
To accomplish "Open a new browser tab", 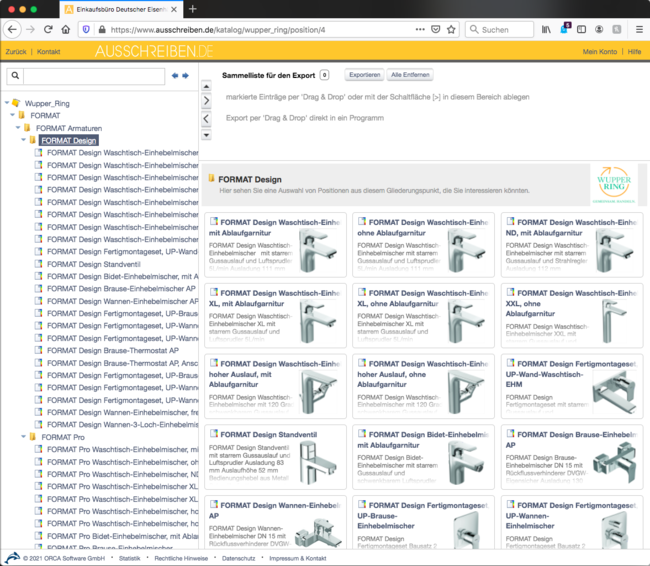I will 193,9.
